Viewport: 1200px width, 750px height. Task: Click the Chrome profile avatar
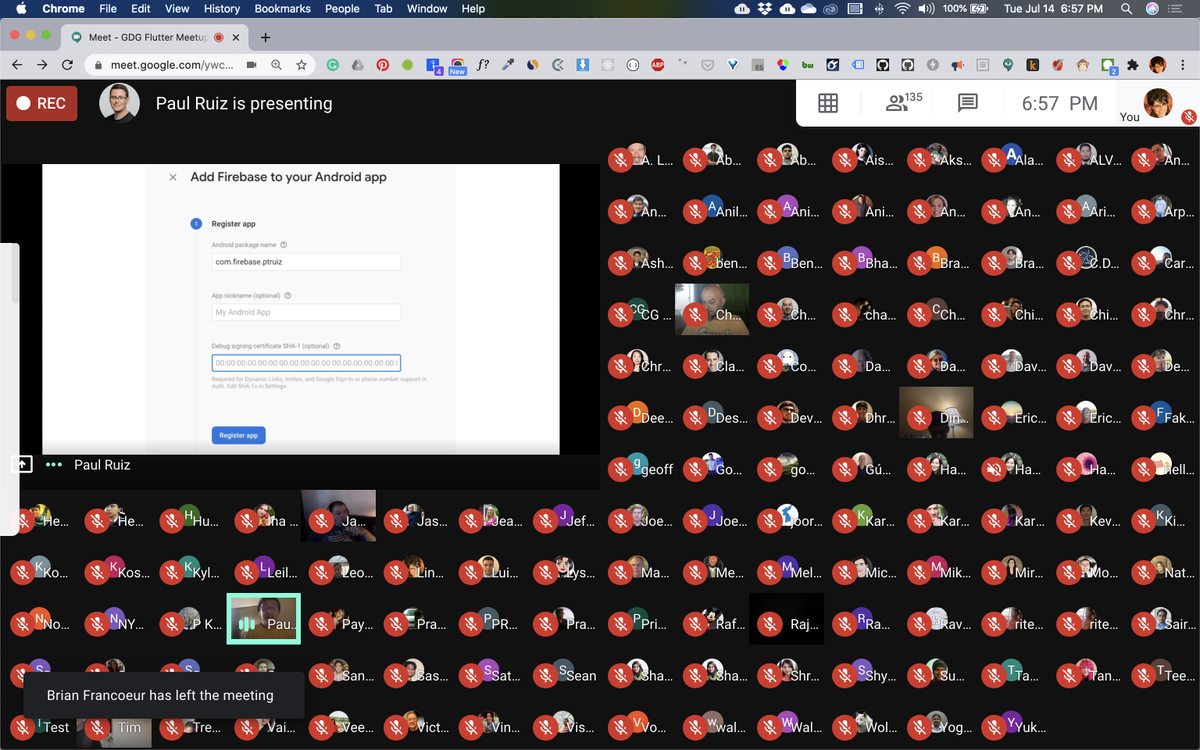click(x=1158, y=65)
